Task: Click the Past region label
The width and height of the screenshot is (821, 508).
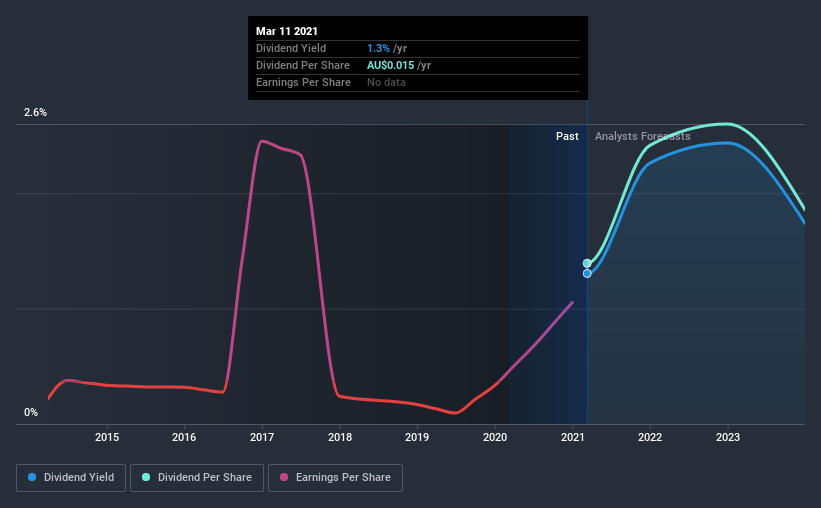Action: pyautogui.click(x=567, y=136)
